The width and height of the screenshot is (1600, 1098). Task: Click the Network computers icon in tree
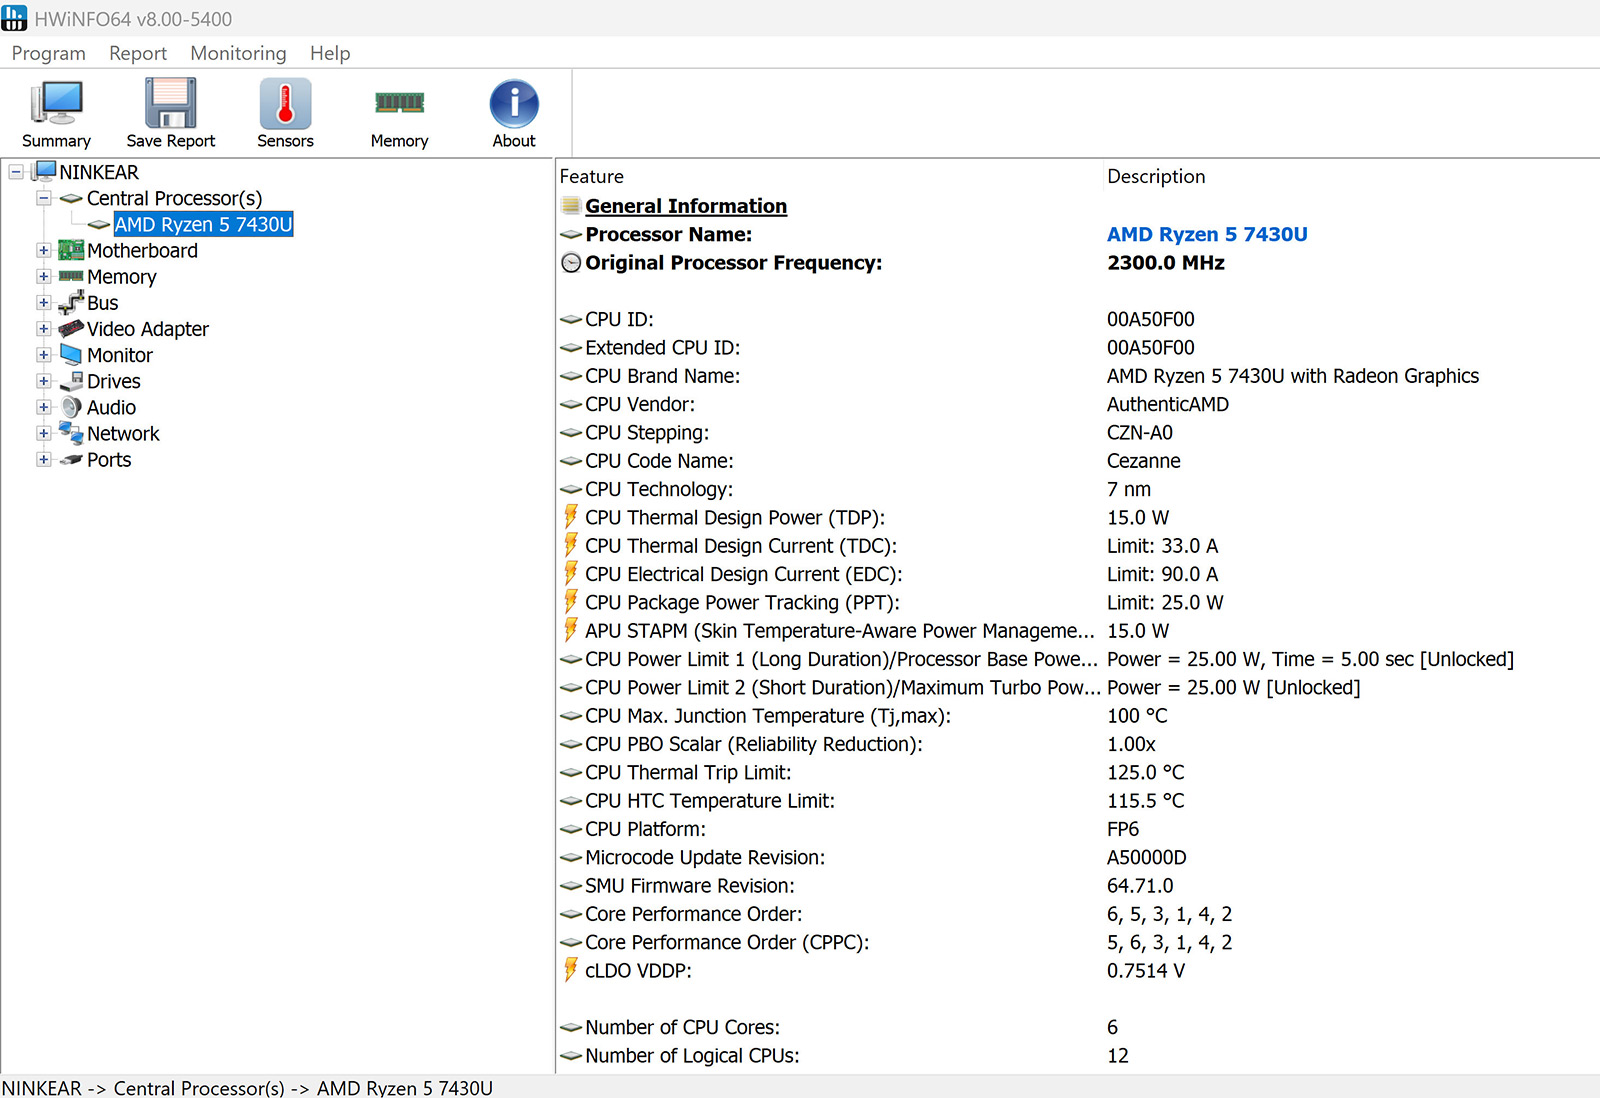pyautogui.click(x=71, y=433)
